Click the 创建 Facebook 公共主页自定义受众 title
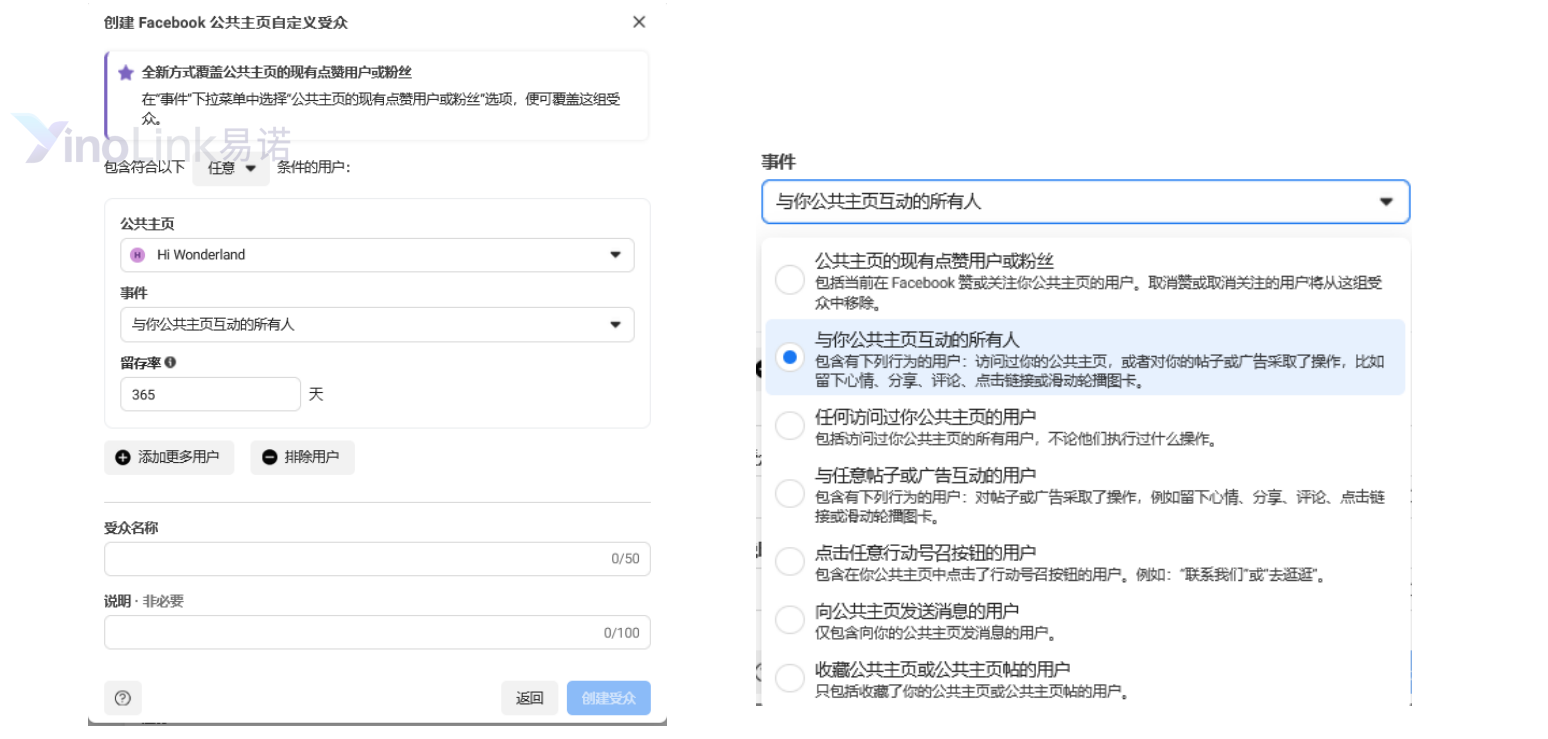 click(226, 22)
